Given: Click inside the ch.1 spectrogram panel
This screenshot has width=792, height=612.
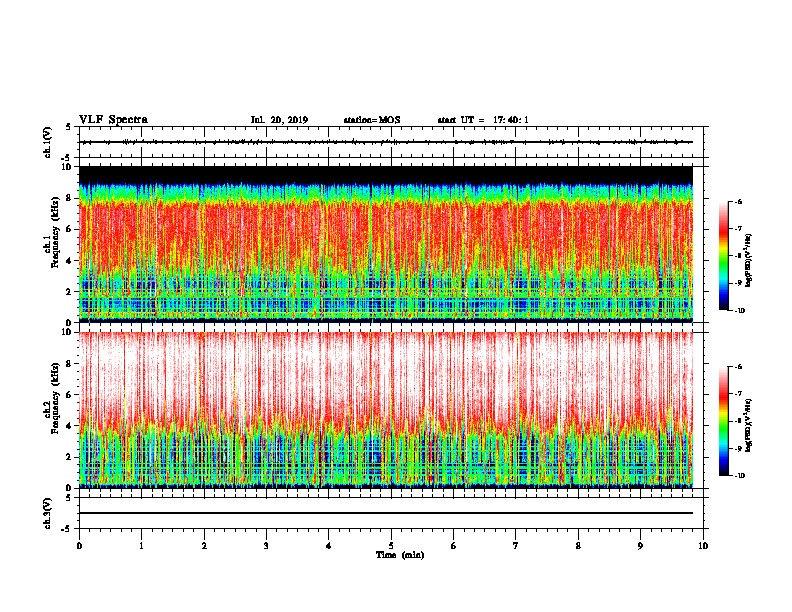Looking at the screenshot, I should [x=386, y=244].
